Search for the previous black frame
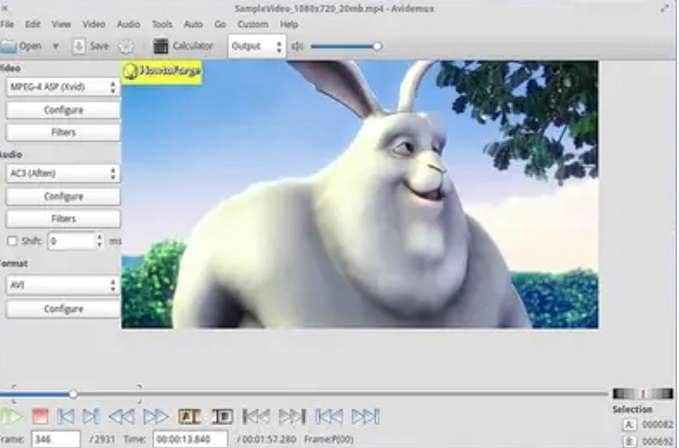This screenshot has height=448, width=679. tap(256, 416)
